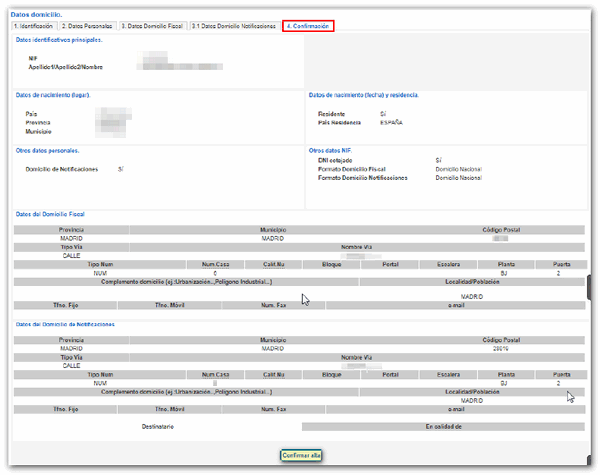Click Municipio header in Notificaciones table

[273, 340]
